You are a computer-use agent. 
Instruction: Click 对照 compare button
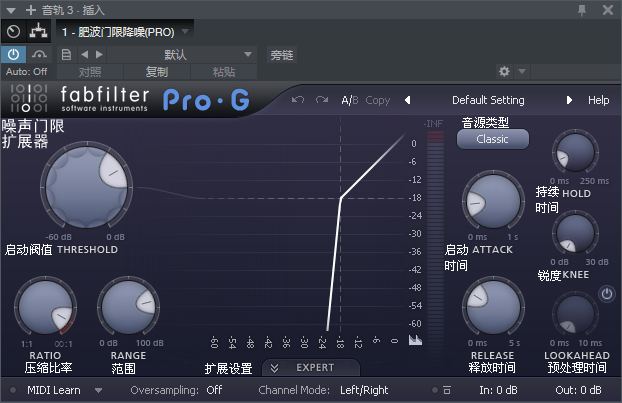pos(90,72)
